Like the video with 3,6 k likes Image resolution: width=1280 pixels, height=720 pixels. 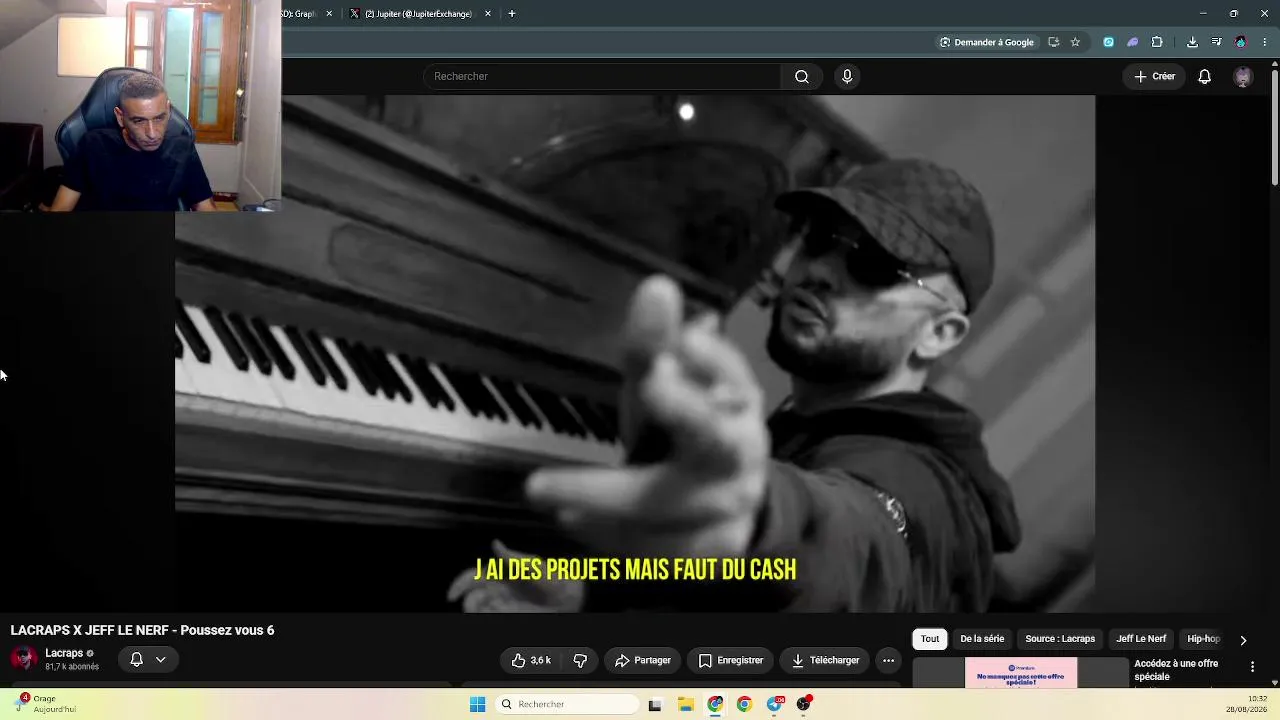click(531, 660)
